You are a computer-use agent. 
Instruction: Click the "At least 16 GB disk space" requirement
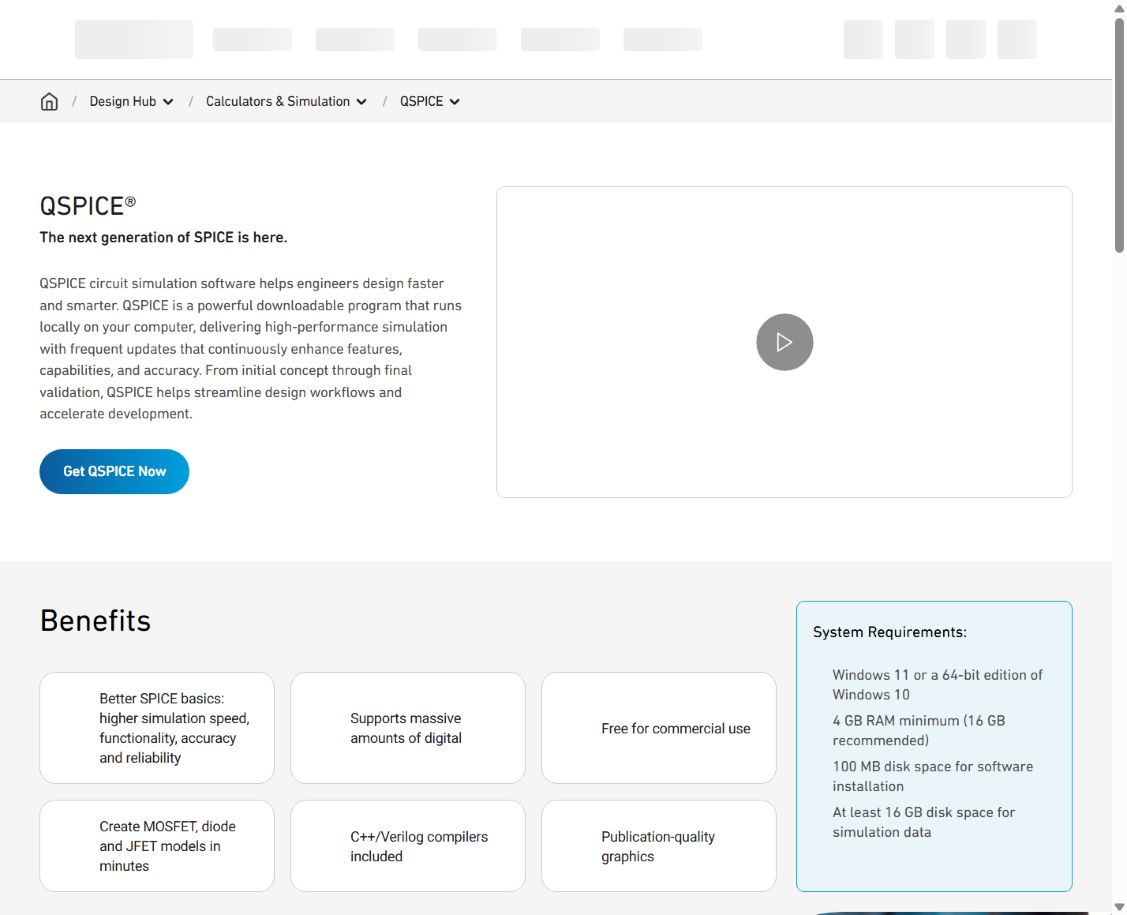(x=924, y=822)
